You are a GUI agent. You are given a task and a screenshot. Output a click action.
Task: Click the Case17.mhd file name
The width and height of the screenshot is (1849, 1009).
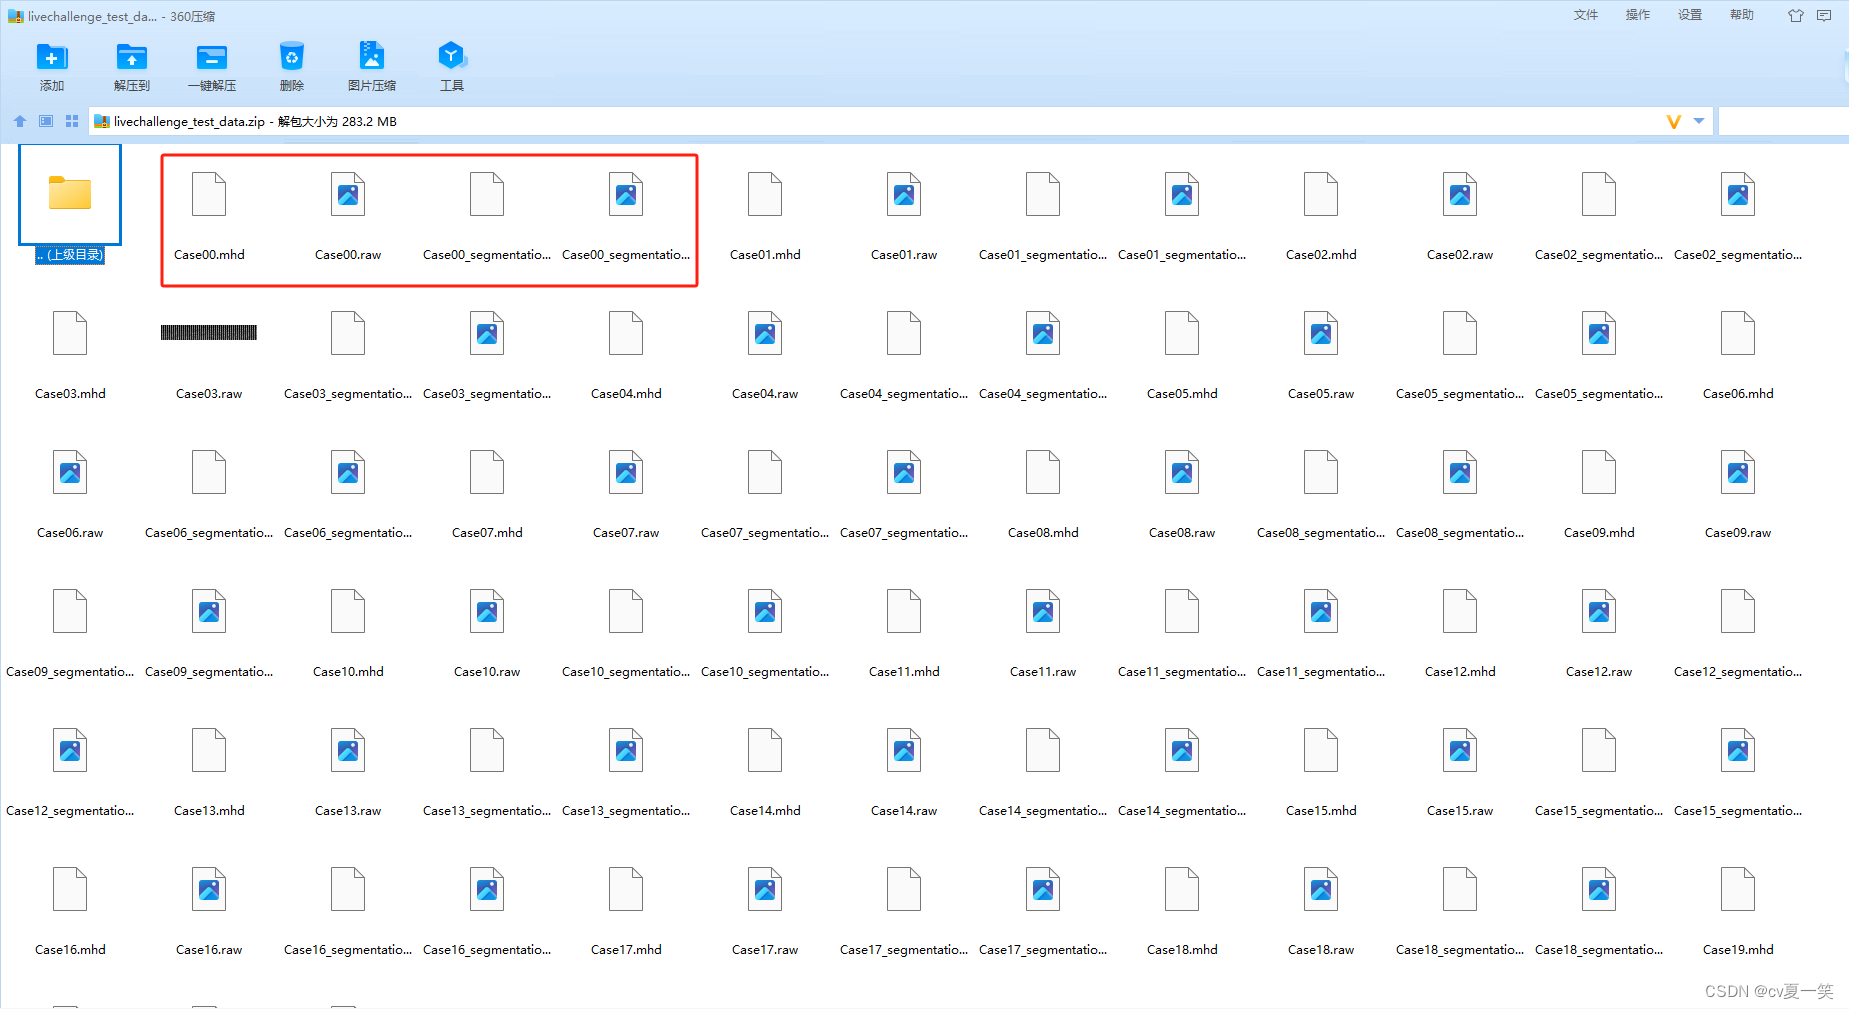point(626,950)
